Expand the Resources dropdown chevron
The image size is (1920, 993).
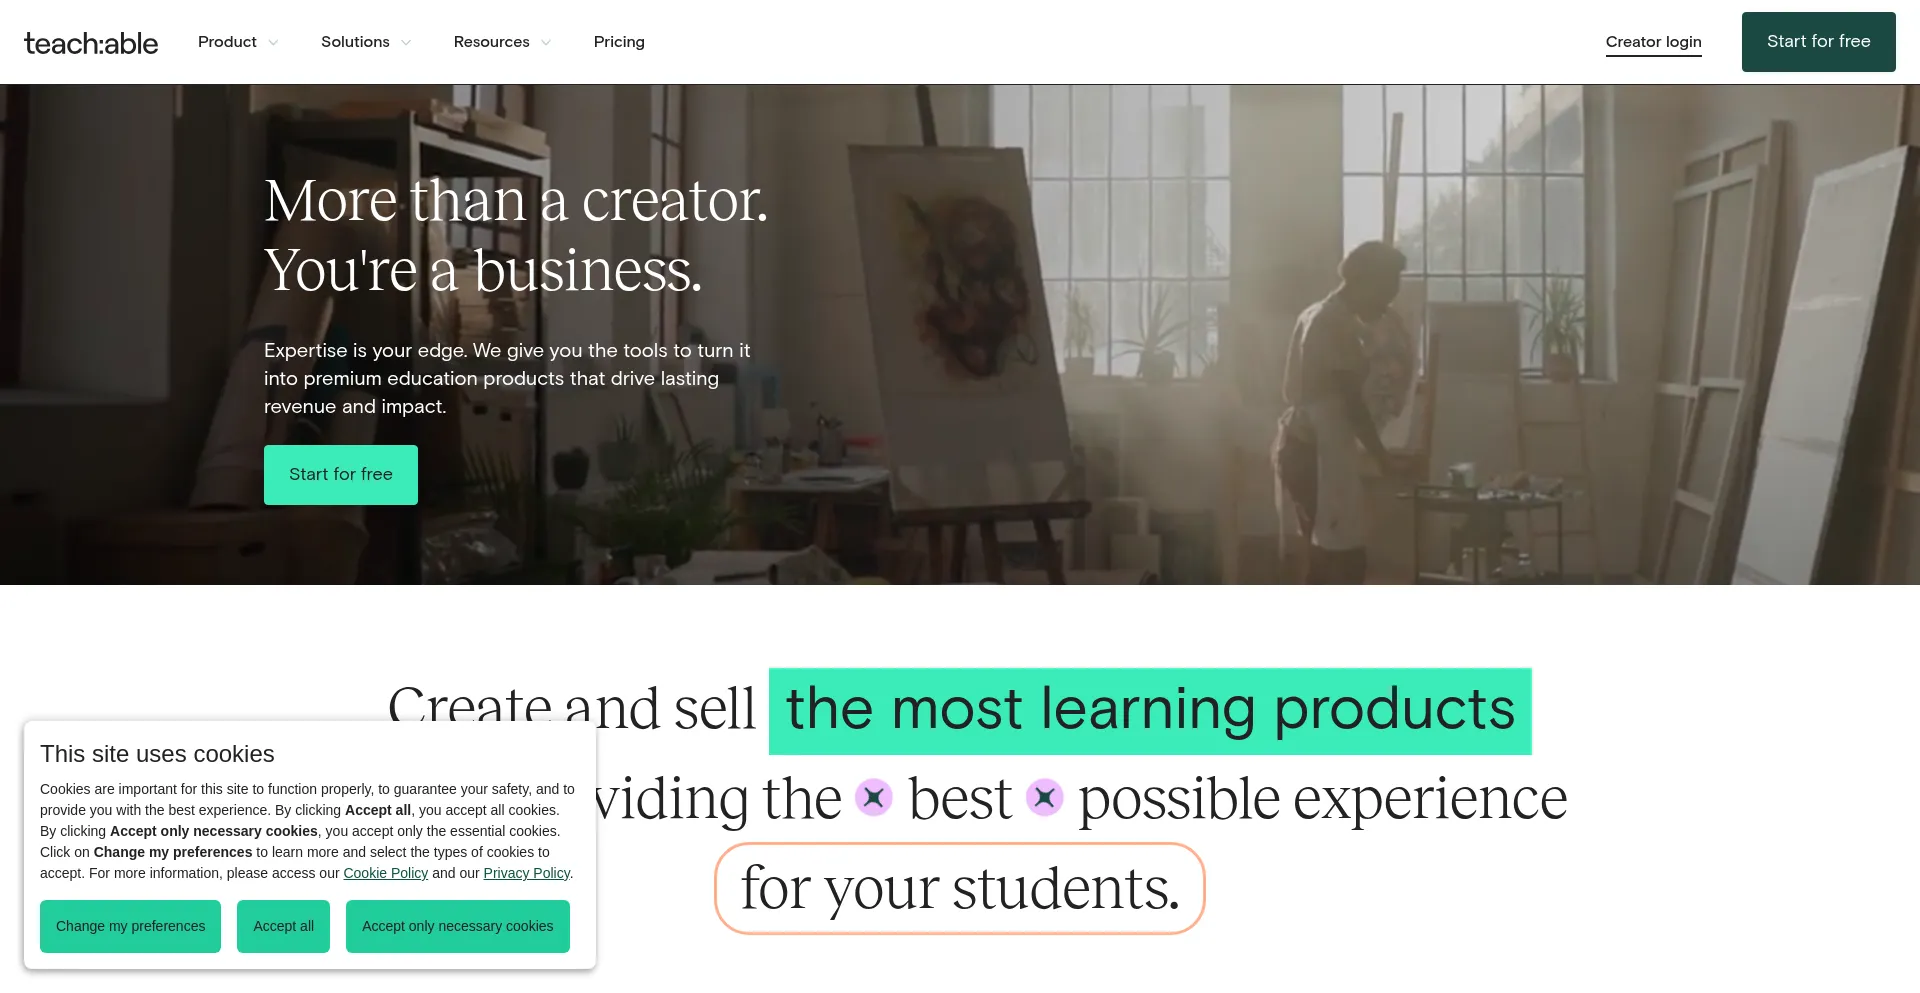(546, 43)
